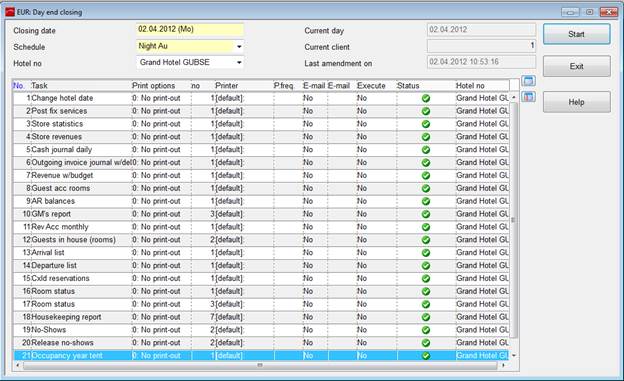Click the Closing date field
This screenshot has height=381, width=624.
pyautogui.click(x=190, y=29)
